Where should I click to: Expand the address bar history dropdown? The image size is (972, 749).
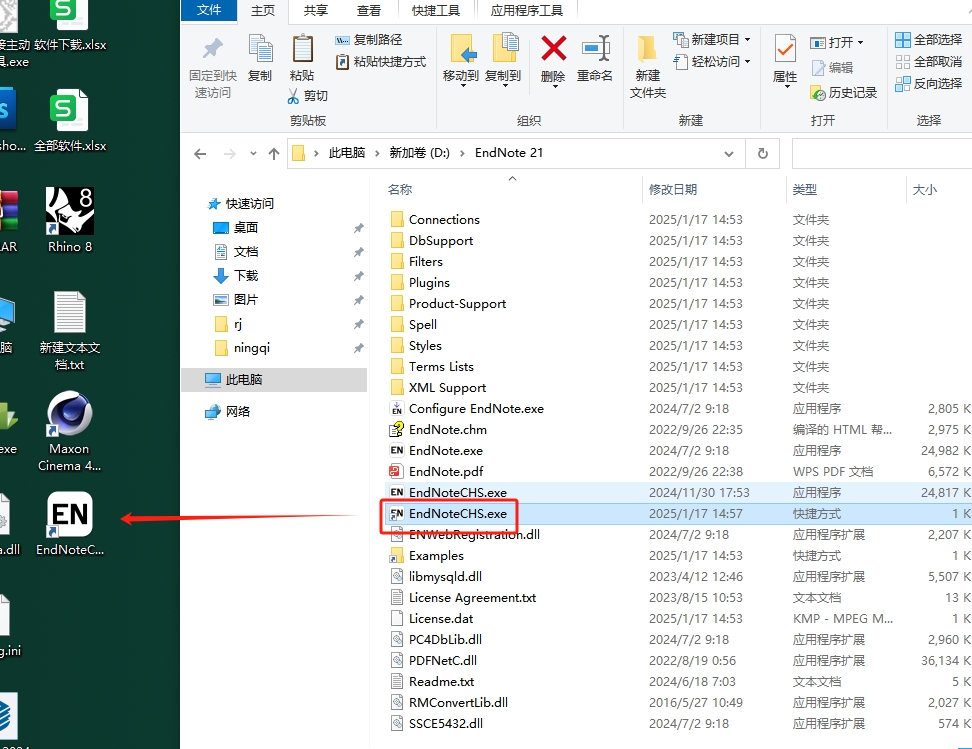click(x=729, y=154)
